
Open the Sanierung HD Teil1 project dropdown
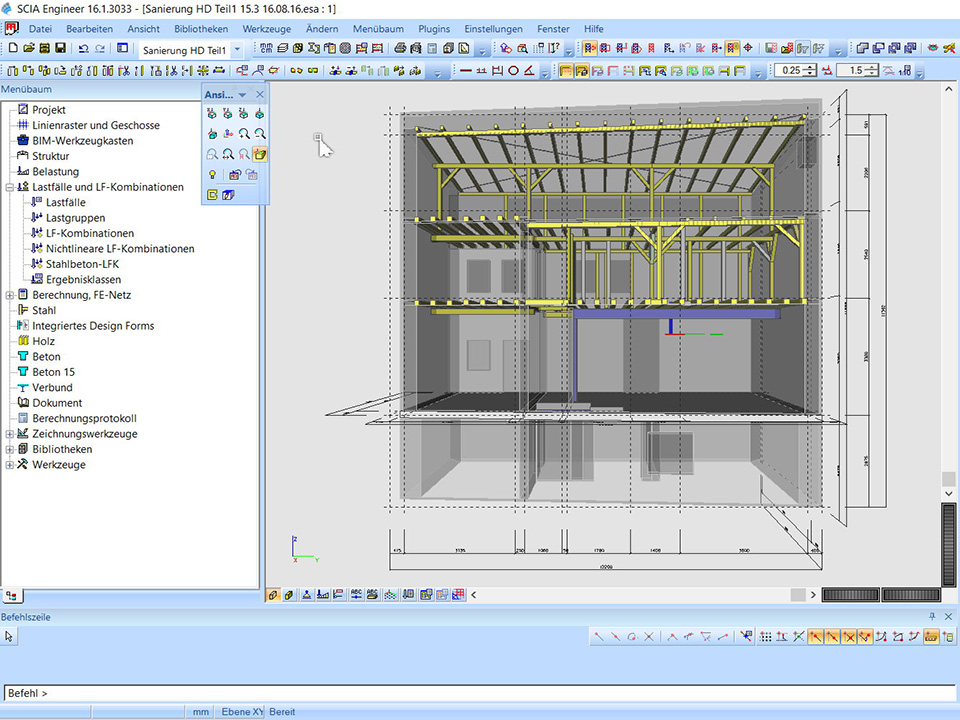click(237, 49)
